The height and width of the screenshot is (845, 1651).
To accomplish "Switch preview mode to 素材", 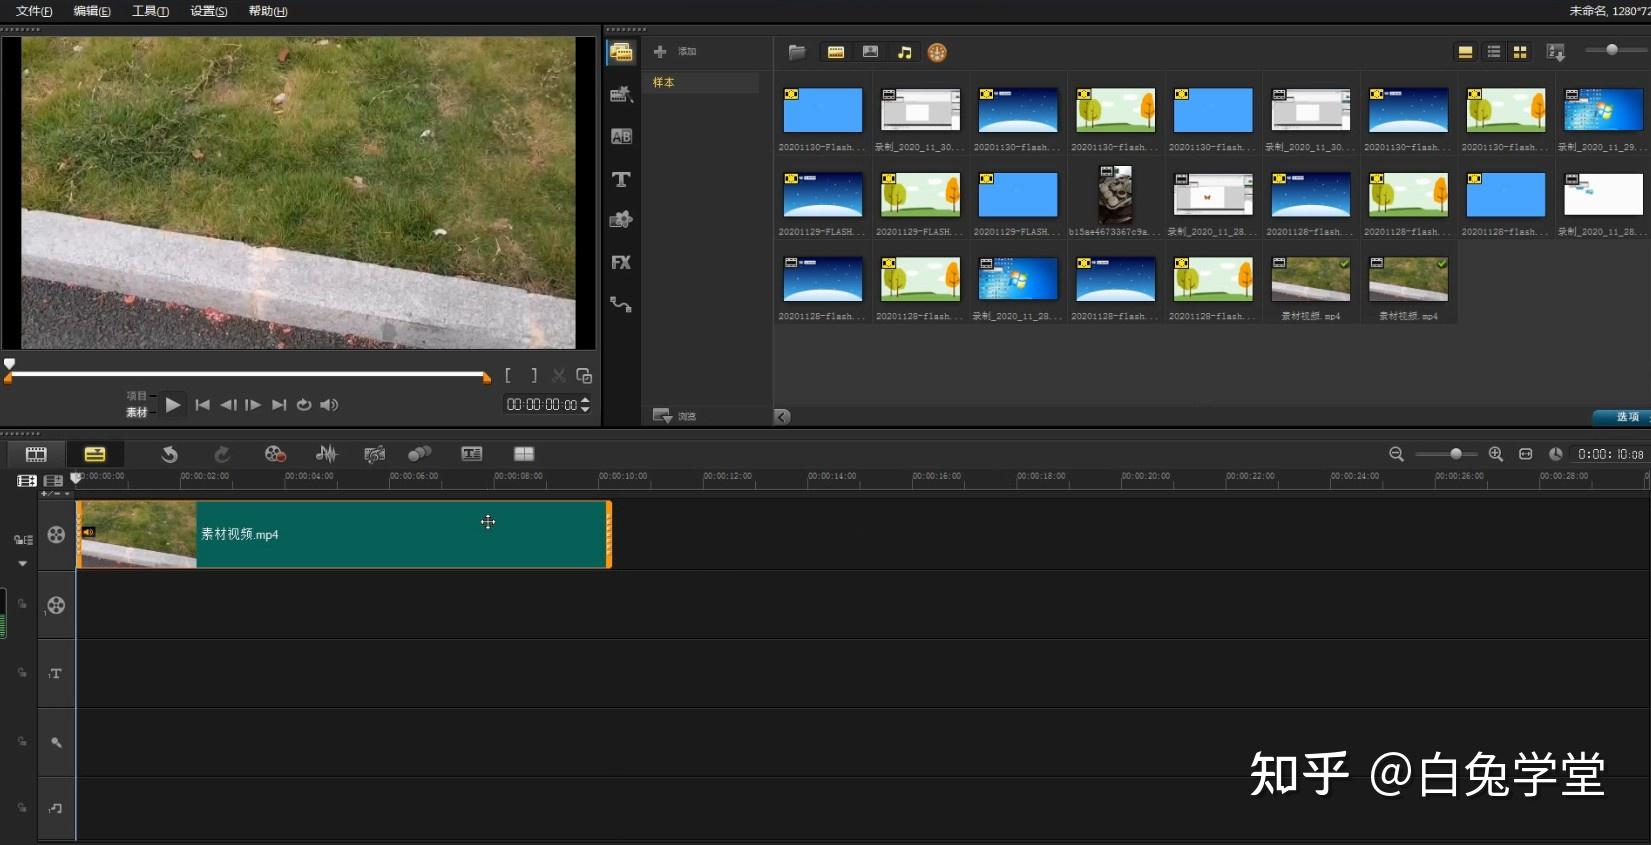I will click(x=136, y=412).
